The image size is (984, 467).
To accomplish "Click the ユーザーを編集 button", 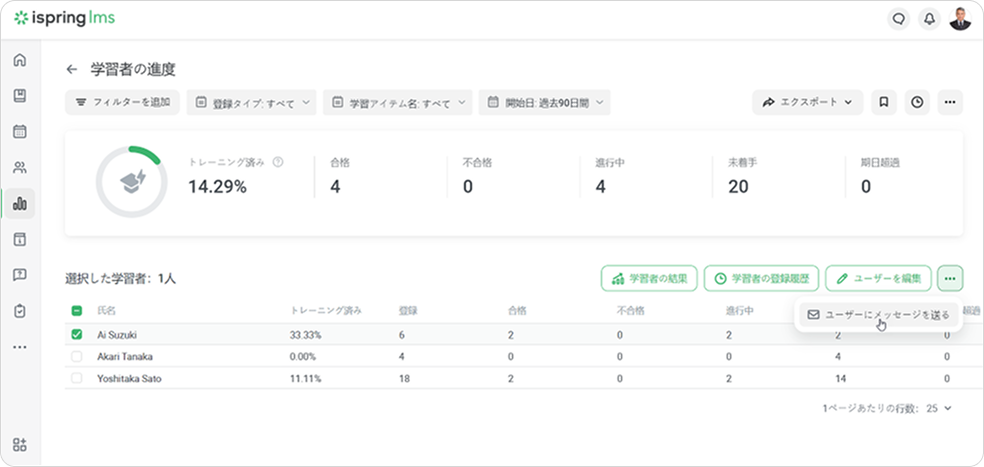I will coord(879,278).
